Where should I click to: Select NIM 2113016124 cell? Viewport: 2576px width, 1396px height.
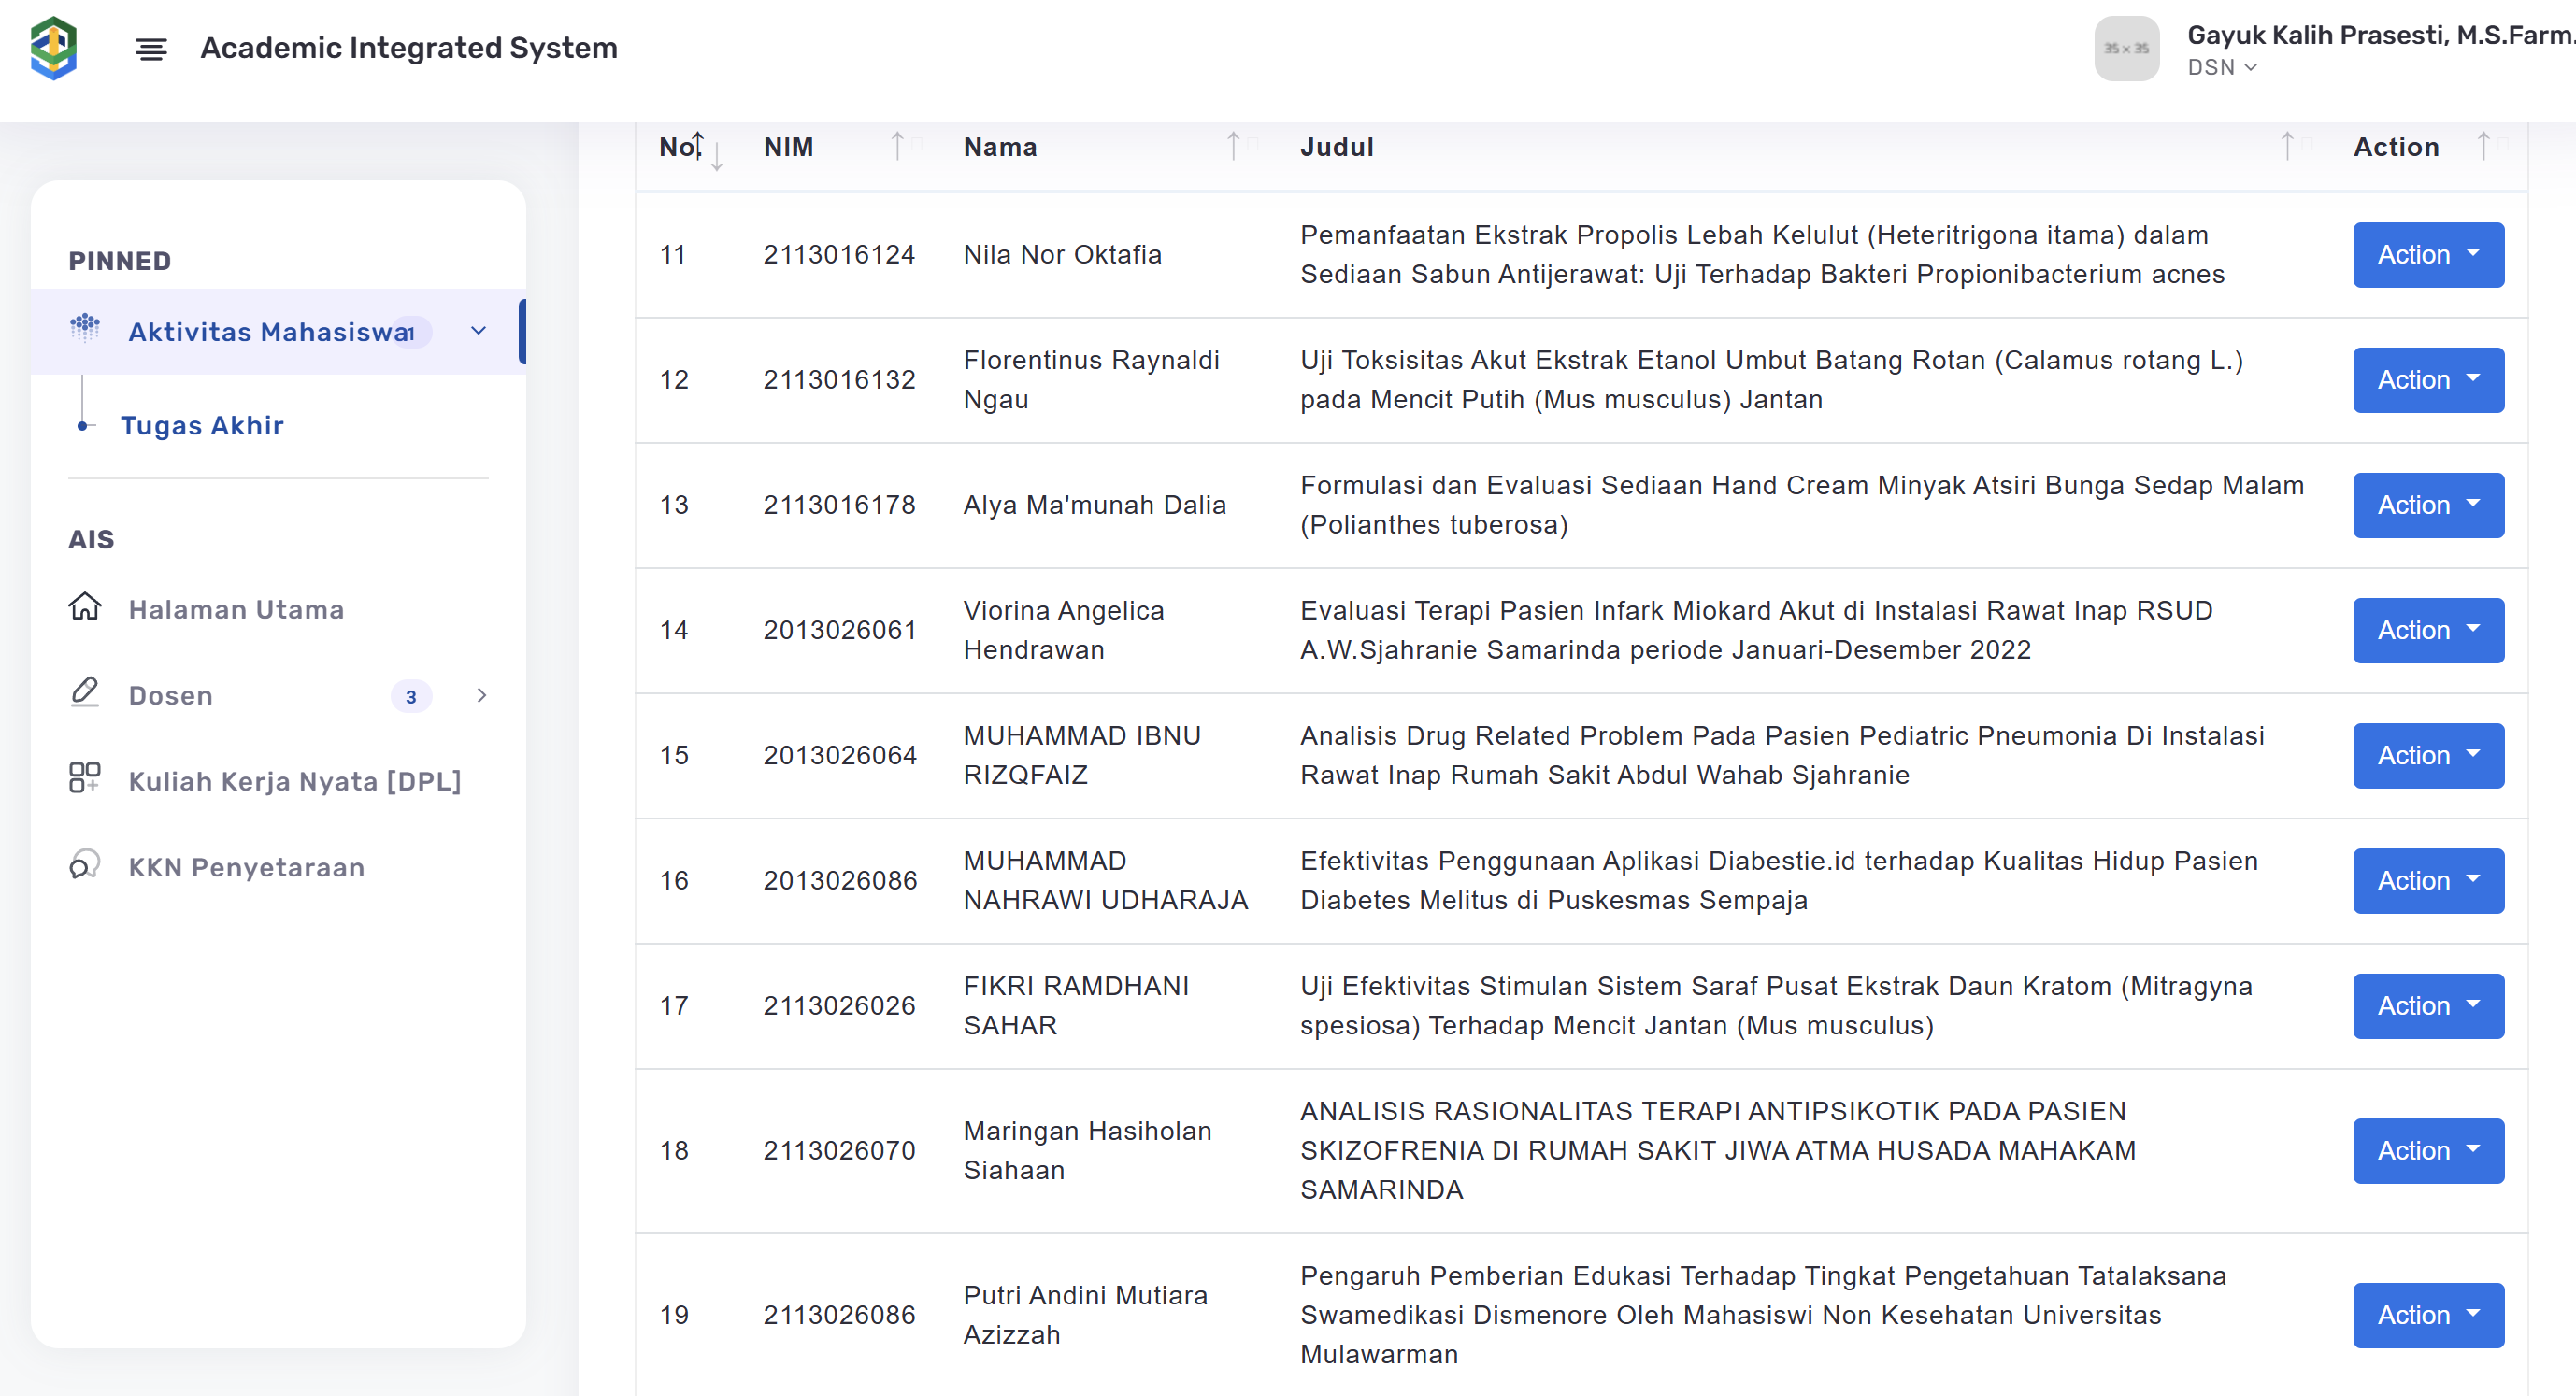click(x=839, y=255)
